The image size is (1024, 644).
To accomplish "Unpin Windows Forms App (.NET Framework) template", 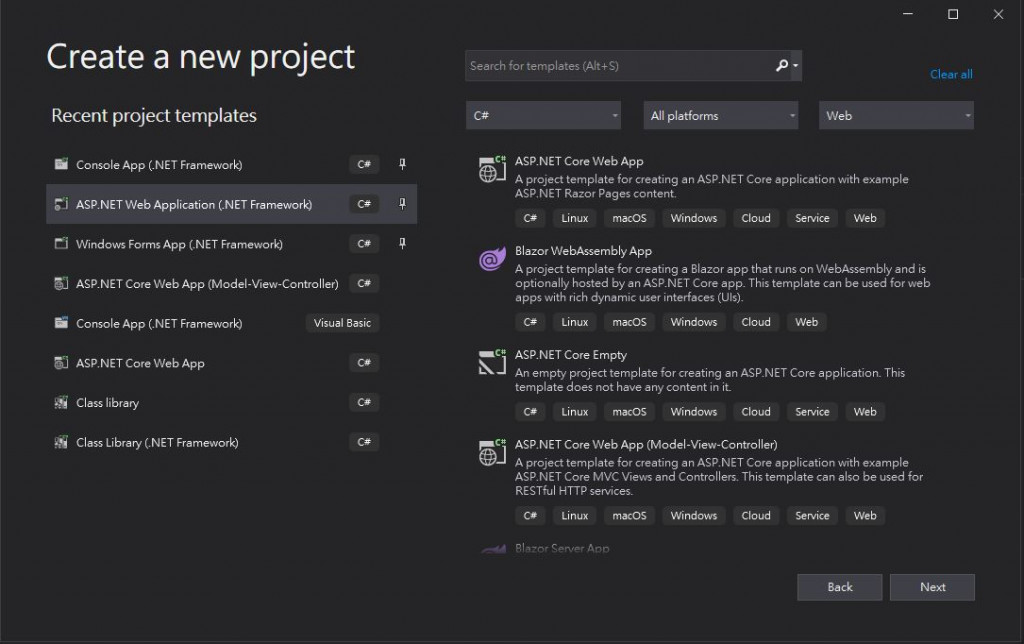I will click(403, 244).
